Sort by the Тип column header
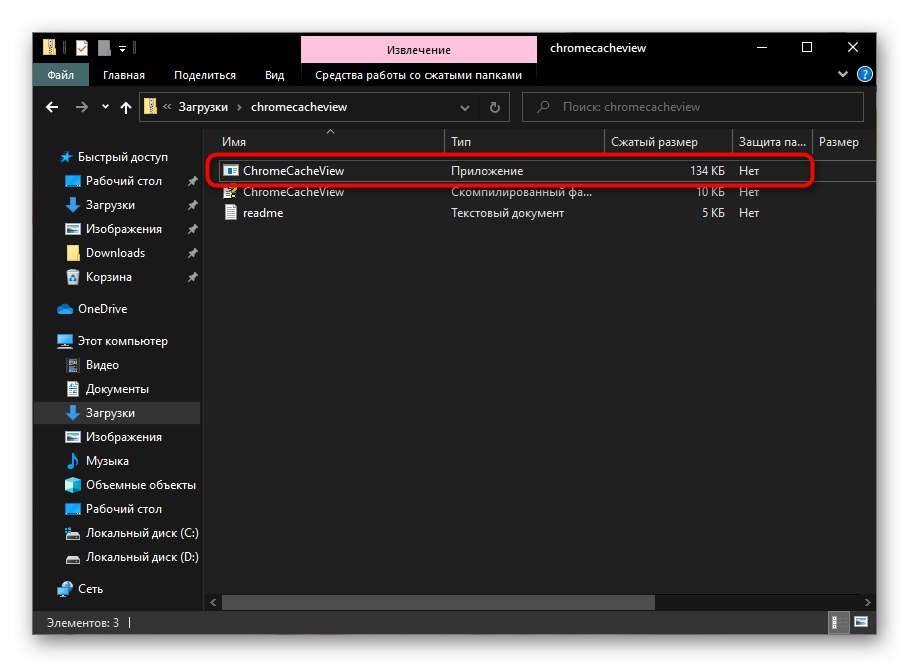 coord(524,142)
